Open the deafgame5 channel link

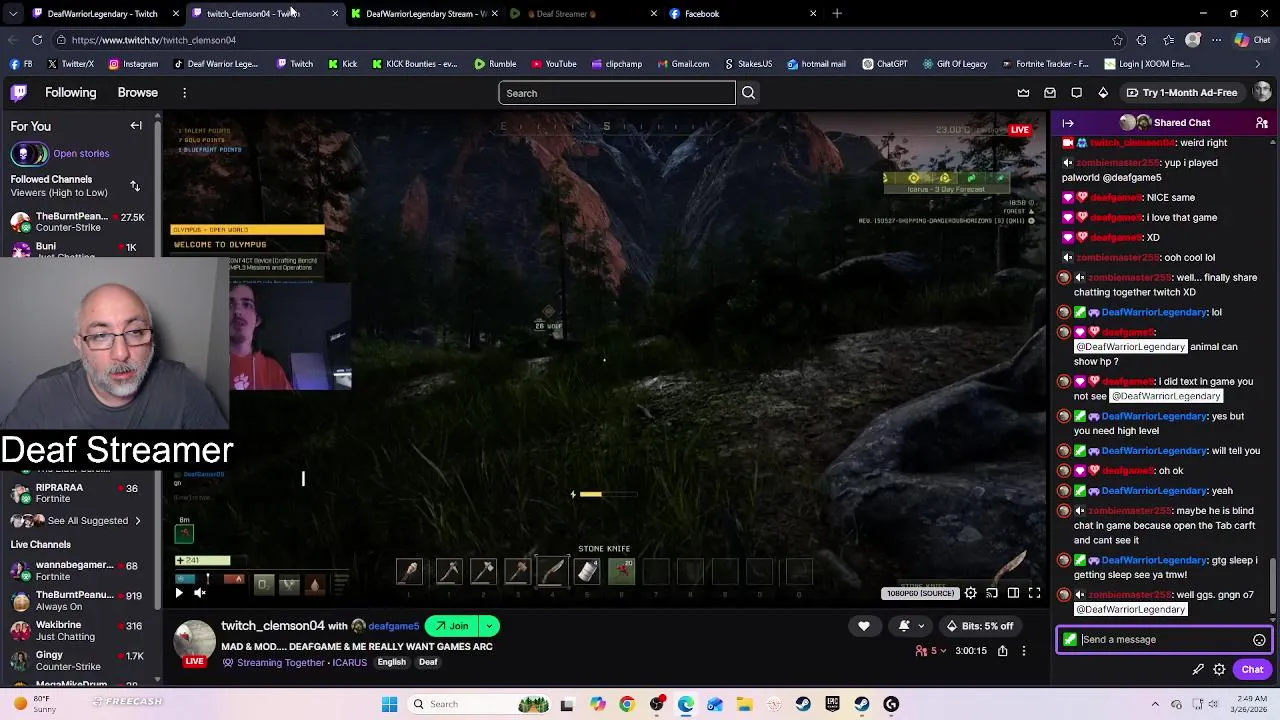click(393, 627)
